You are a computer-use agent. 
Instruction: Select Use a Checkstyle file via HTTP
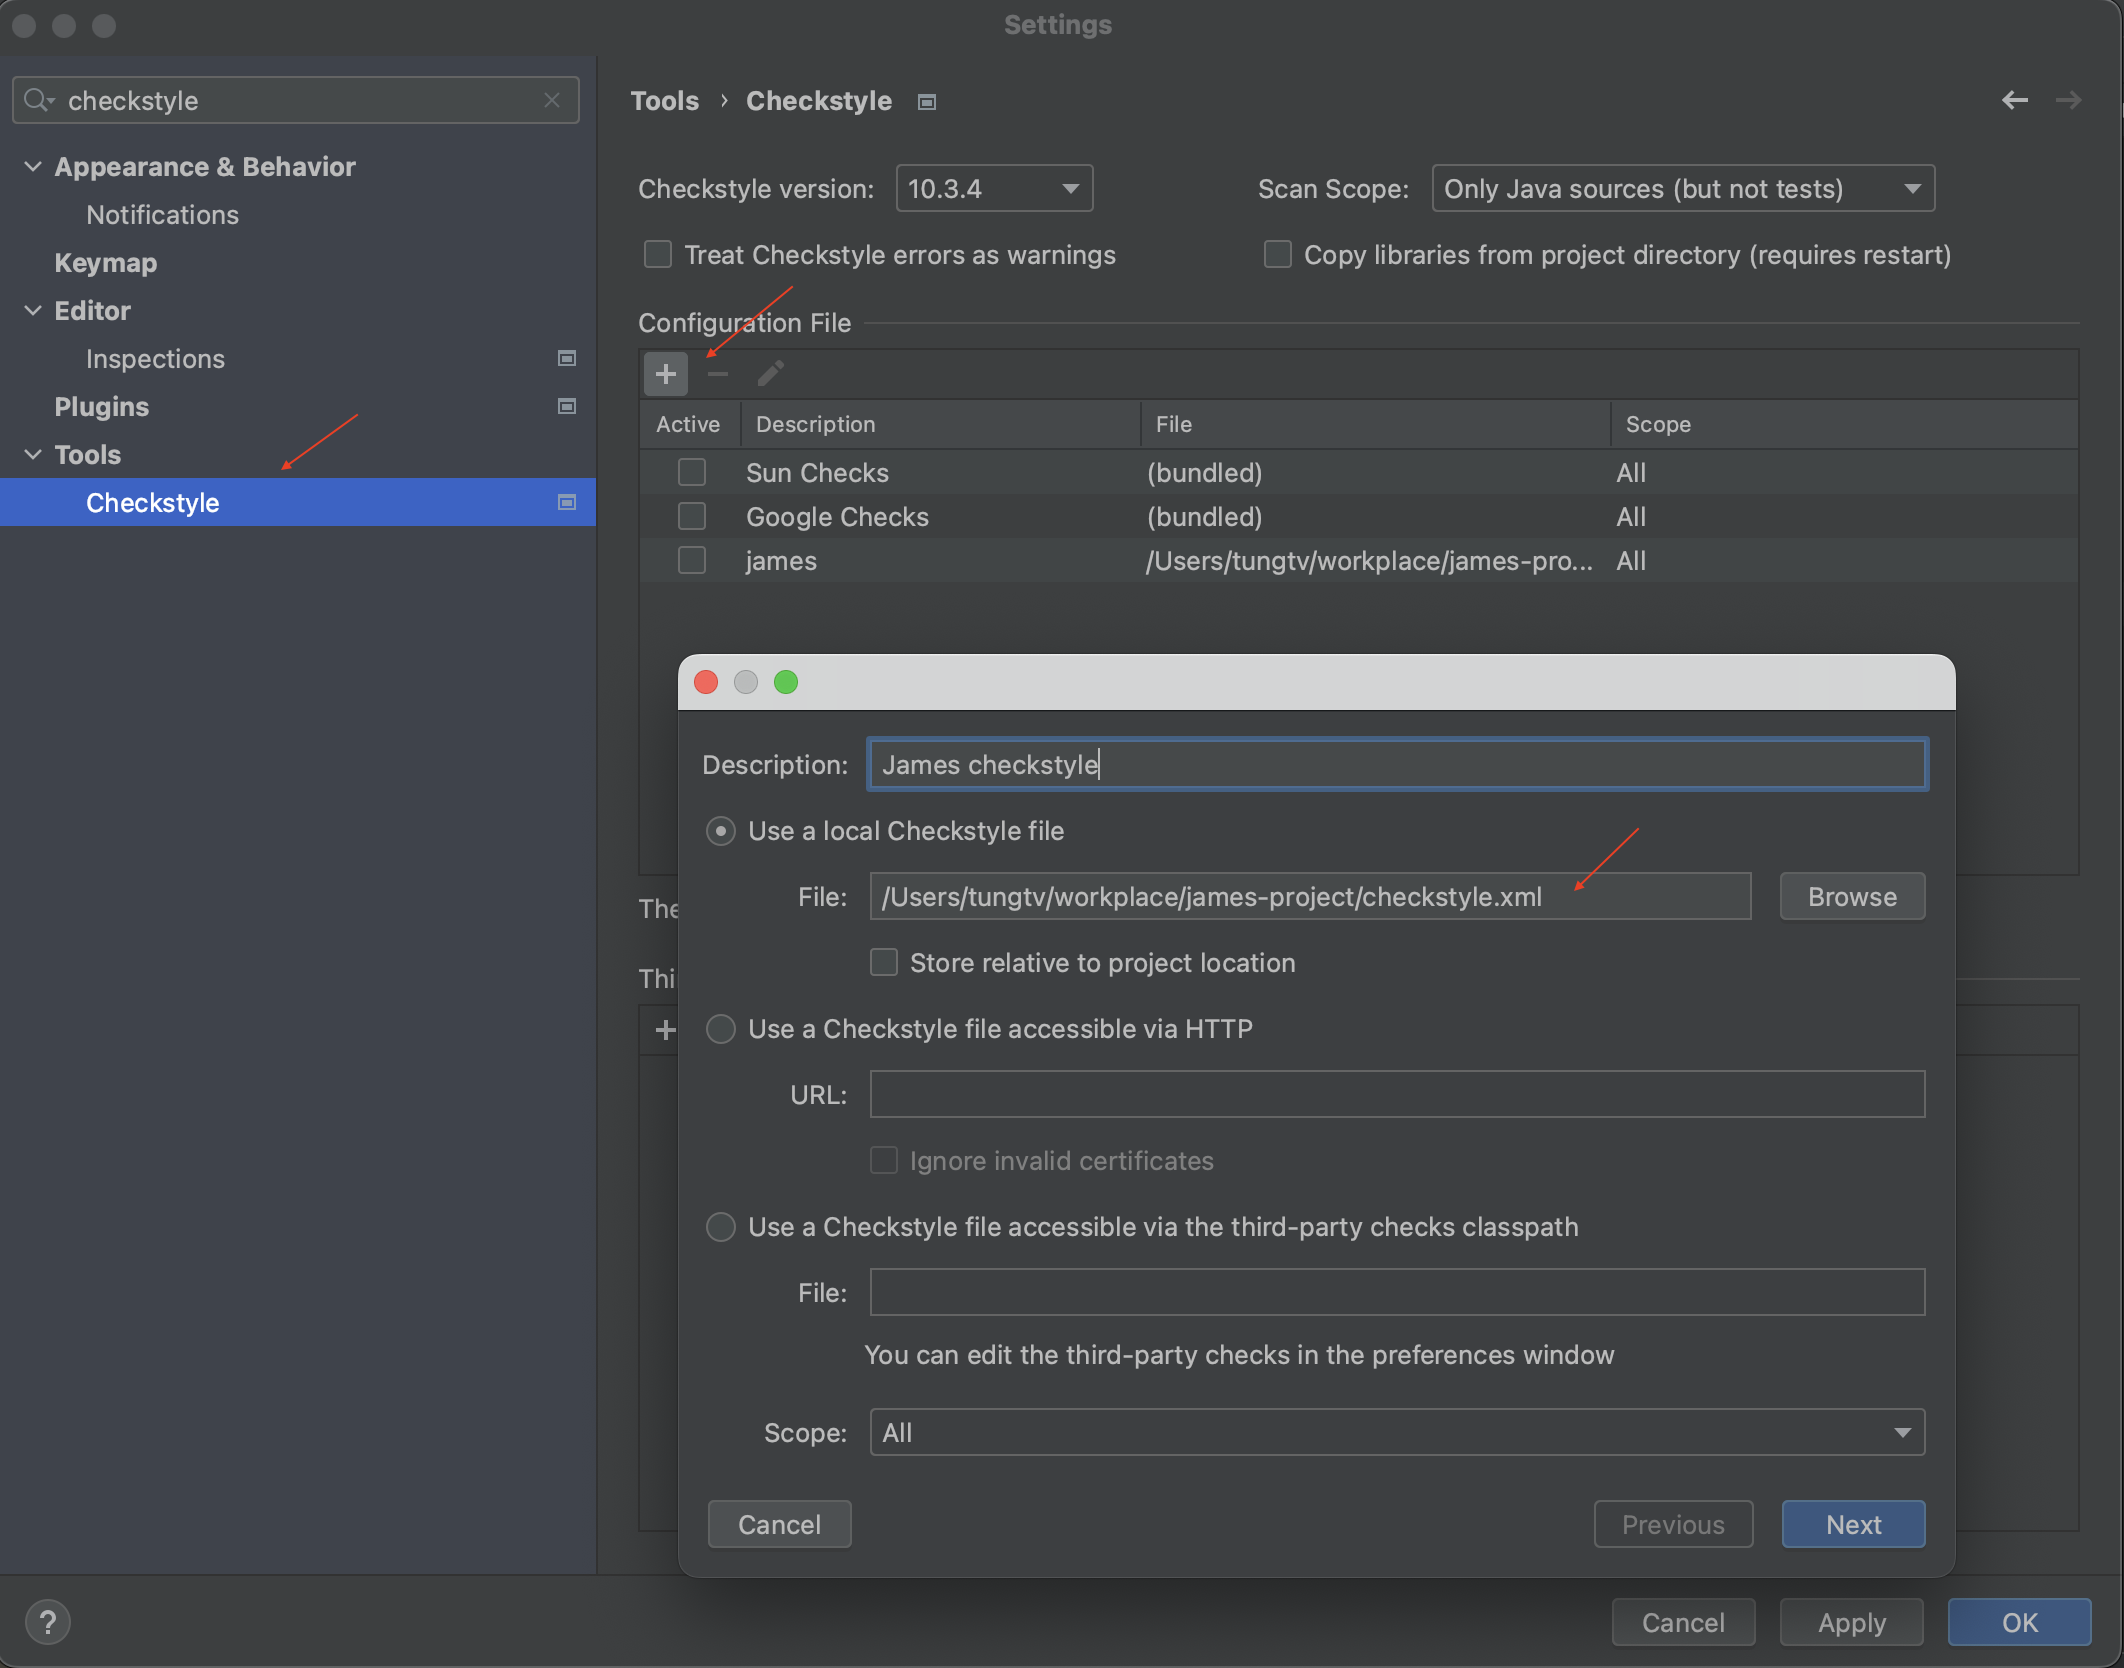(721, 1029)
